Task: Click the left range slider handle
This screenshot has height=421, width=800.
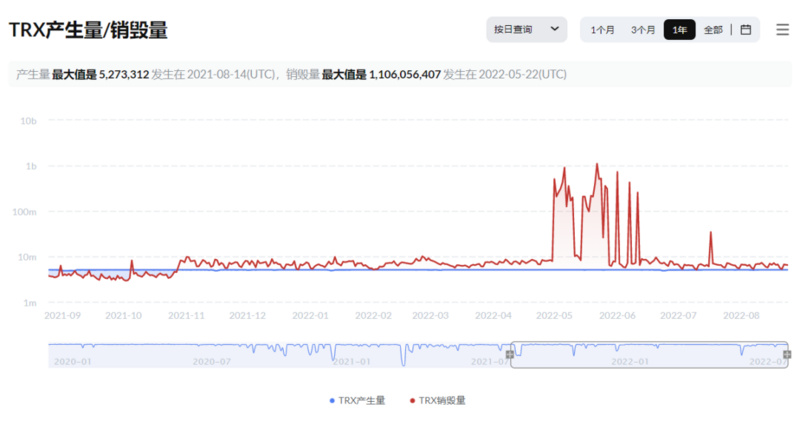Action: point(510,354)
